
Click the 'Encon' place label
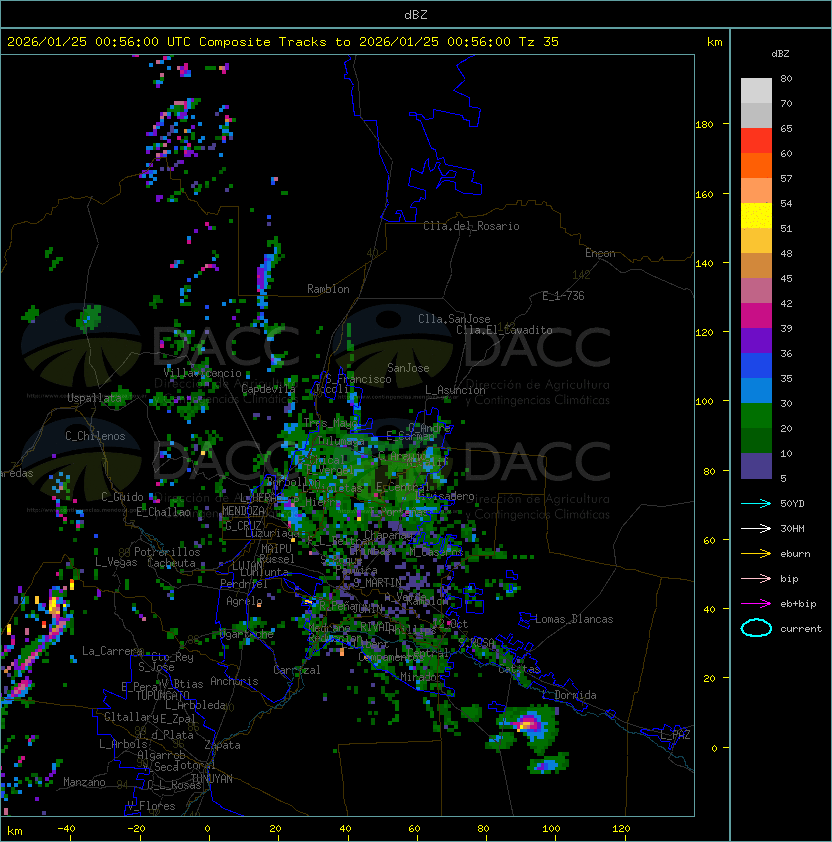tap(600, 253)
